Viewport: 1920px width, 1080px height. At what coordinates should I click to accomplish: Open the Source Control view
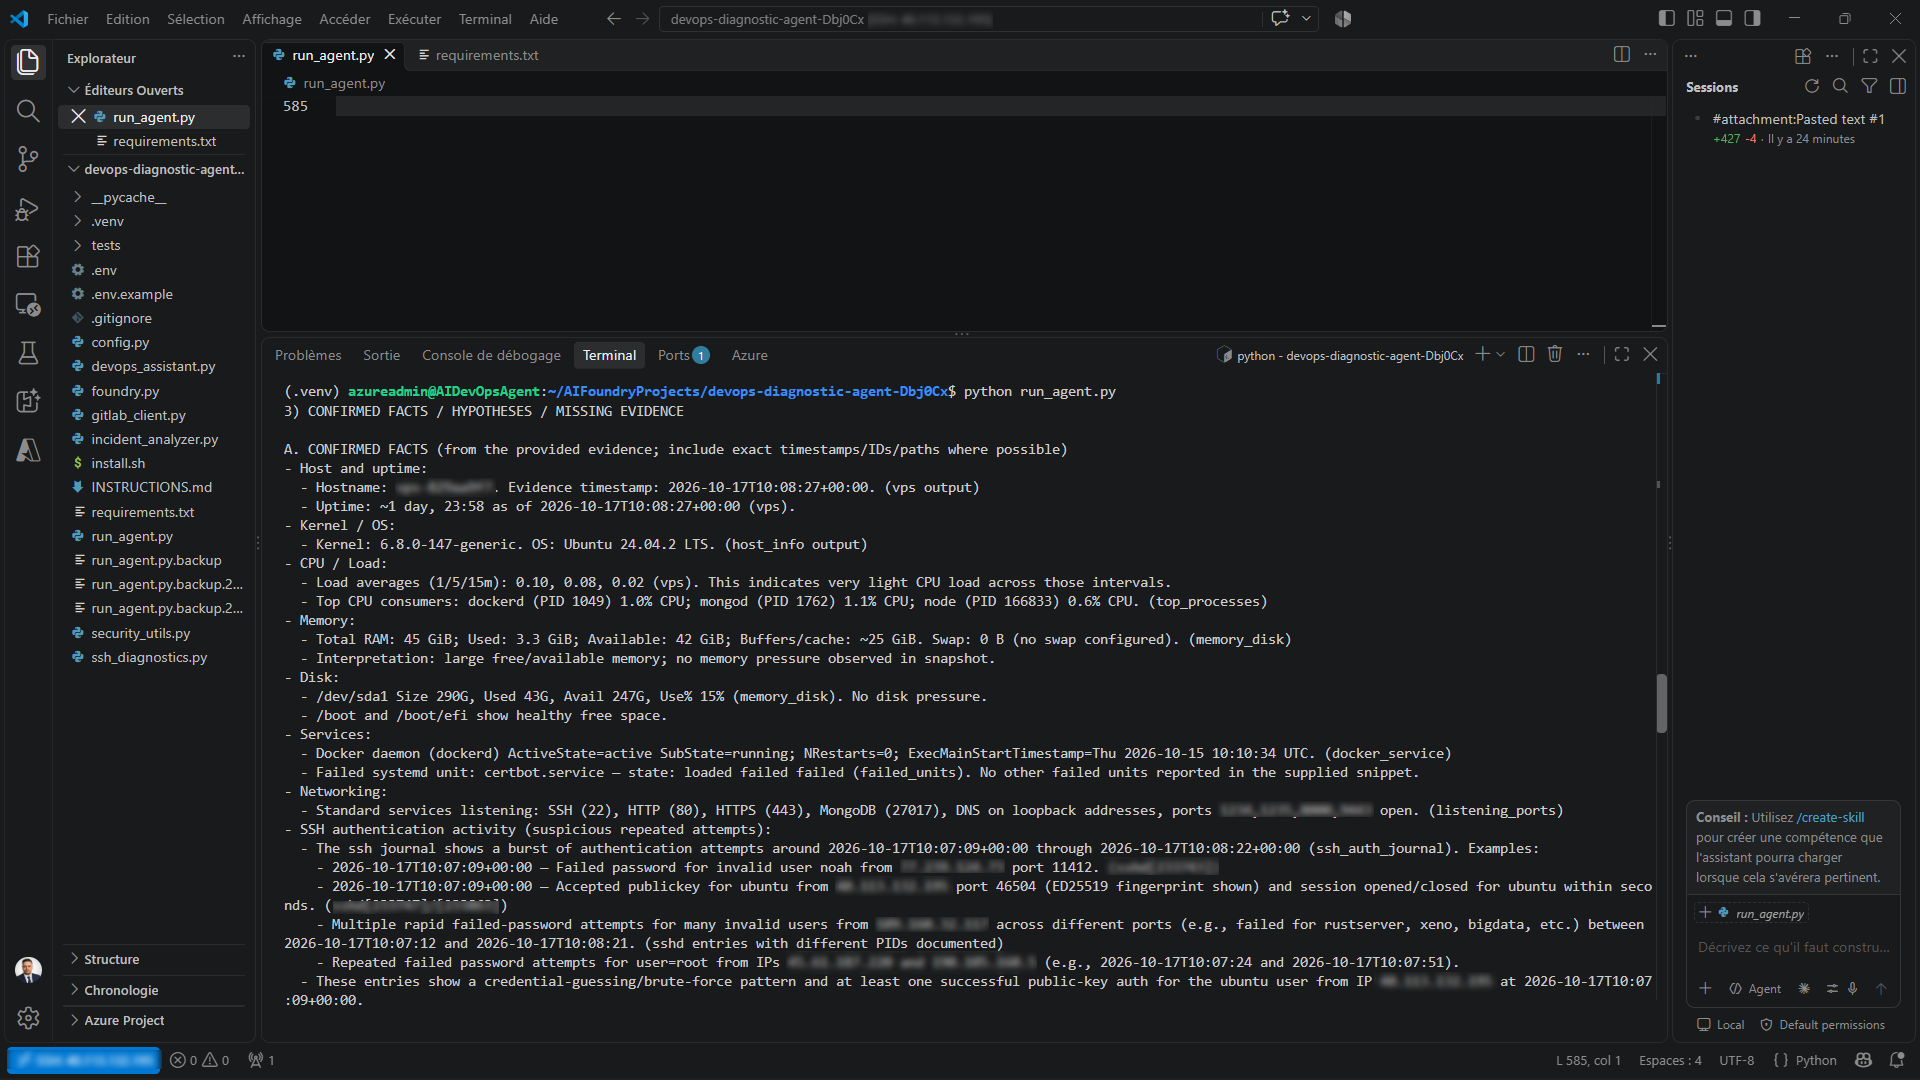point(28,159)
